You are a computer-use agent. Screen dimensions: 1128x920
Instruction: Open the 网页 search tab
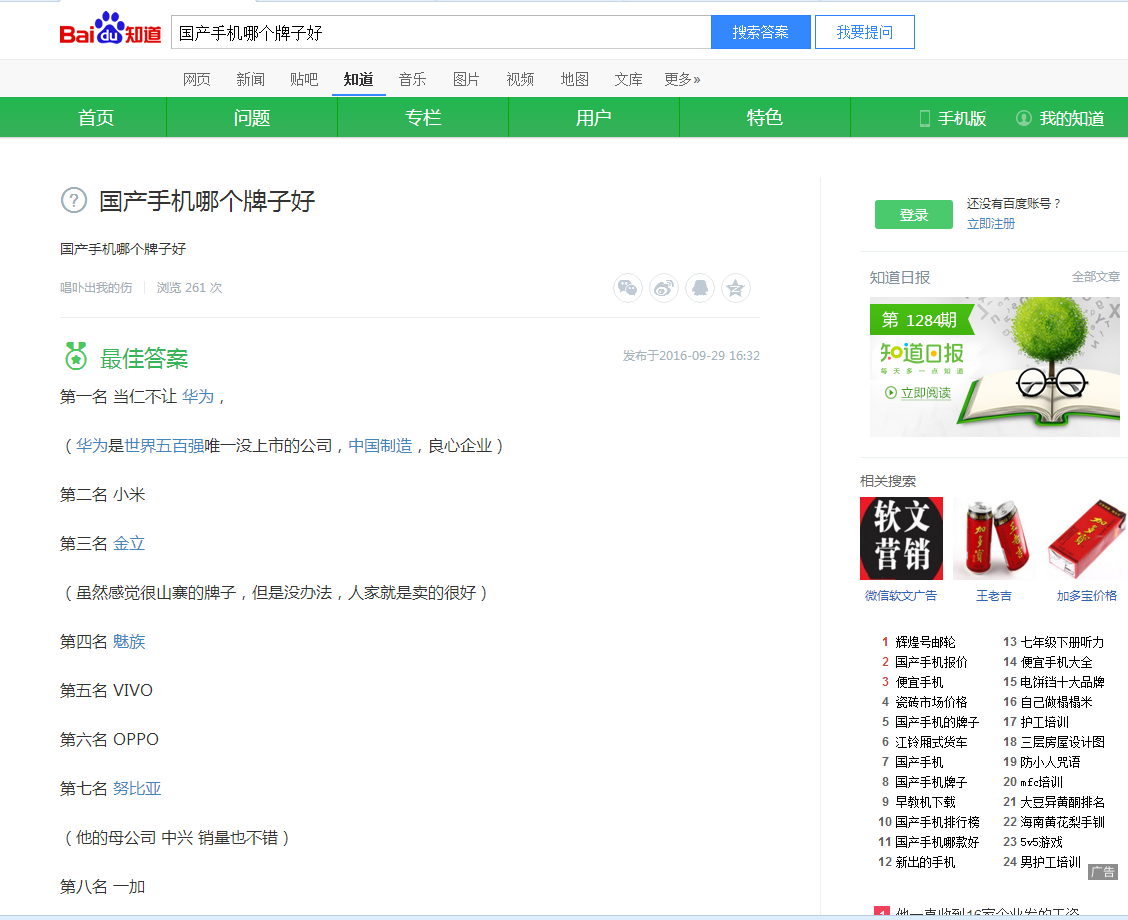[196, 79]
